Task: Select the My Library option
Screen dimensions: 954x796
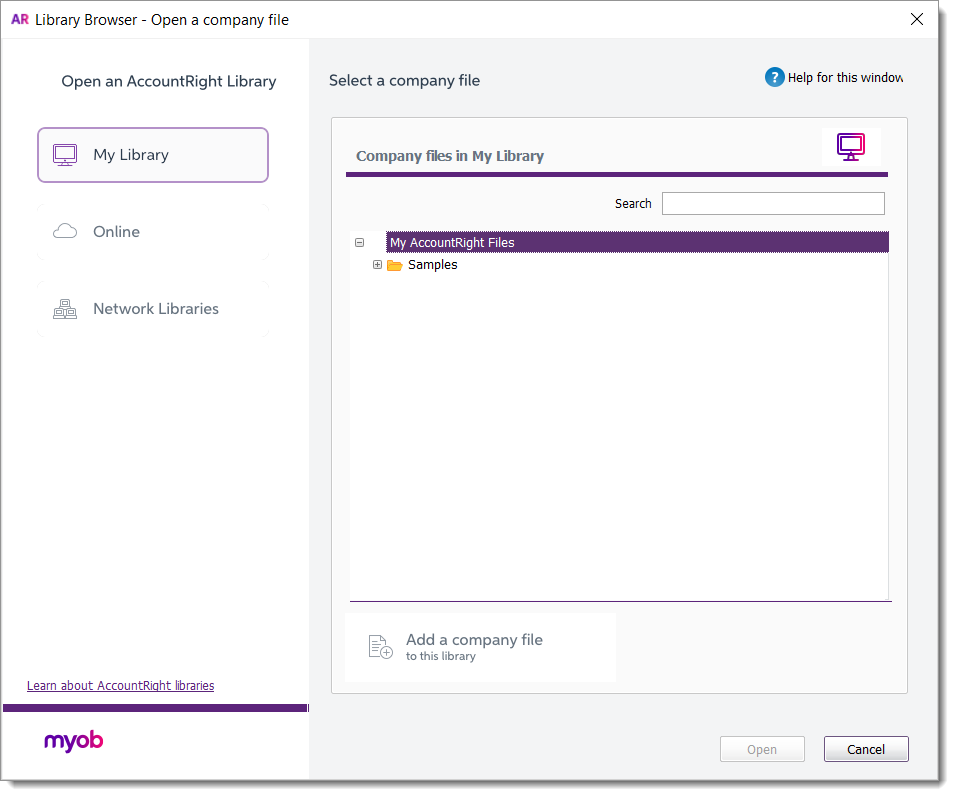Action: click(x=153, y=155)
